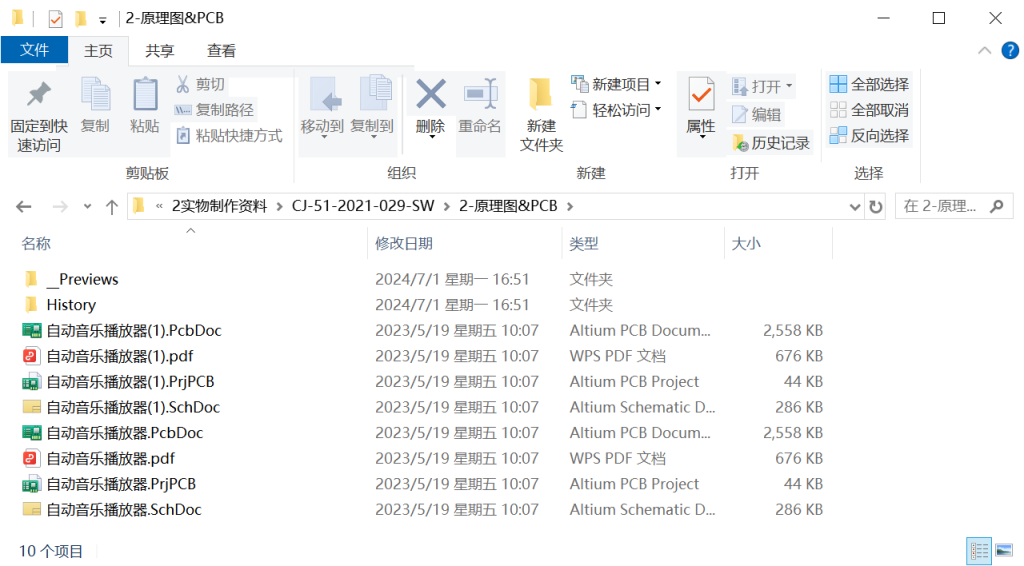Click the Cut scissors button
The height and width of the screenshot is (566, 1024).
point(200,84)
